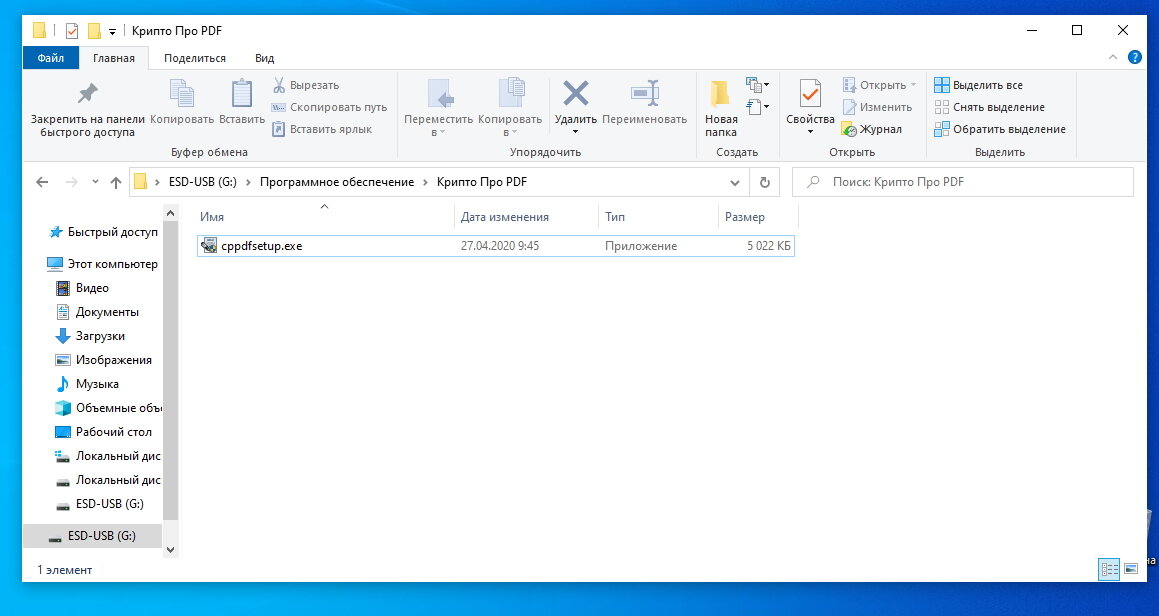
Task: Select Этот компьютер in sidebar
Action: [x=103, y=264]
